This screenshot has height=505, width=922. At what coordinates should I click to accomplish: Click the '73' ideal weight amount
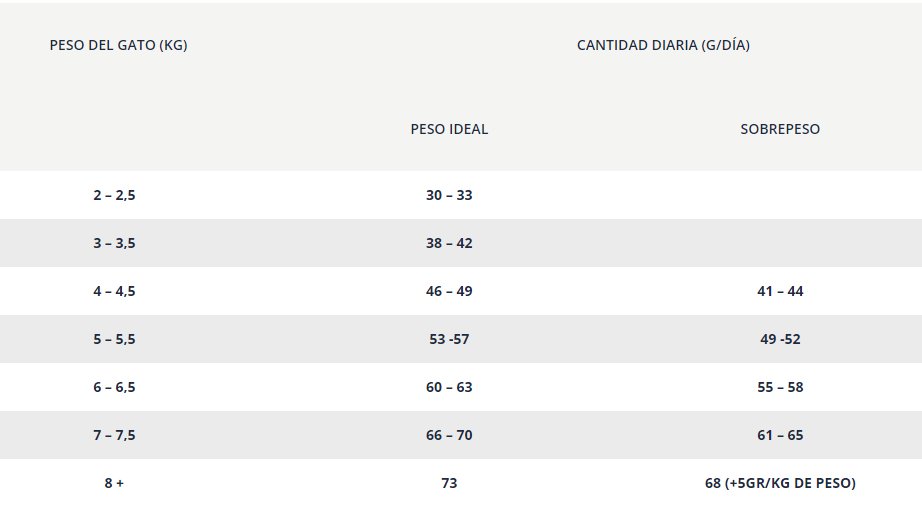449,483
